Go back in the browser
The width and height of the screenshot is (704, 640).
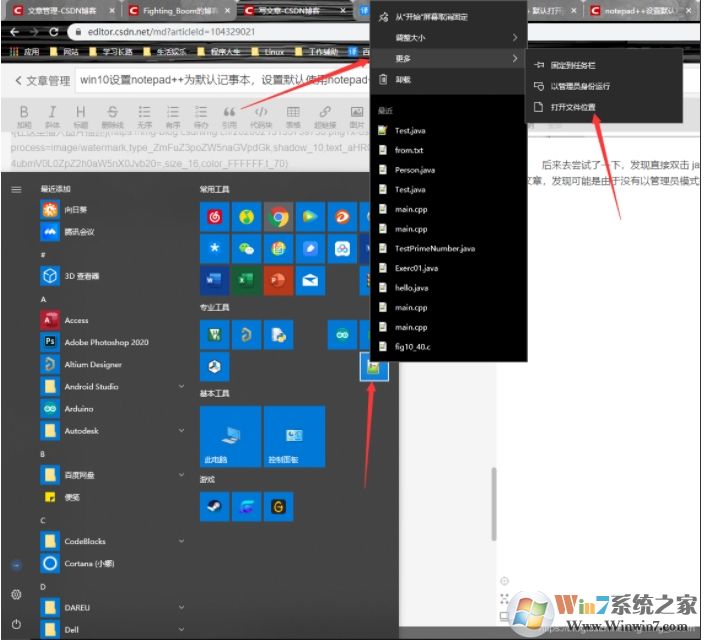point(14,32)
